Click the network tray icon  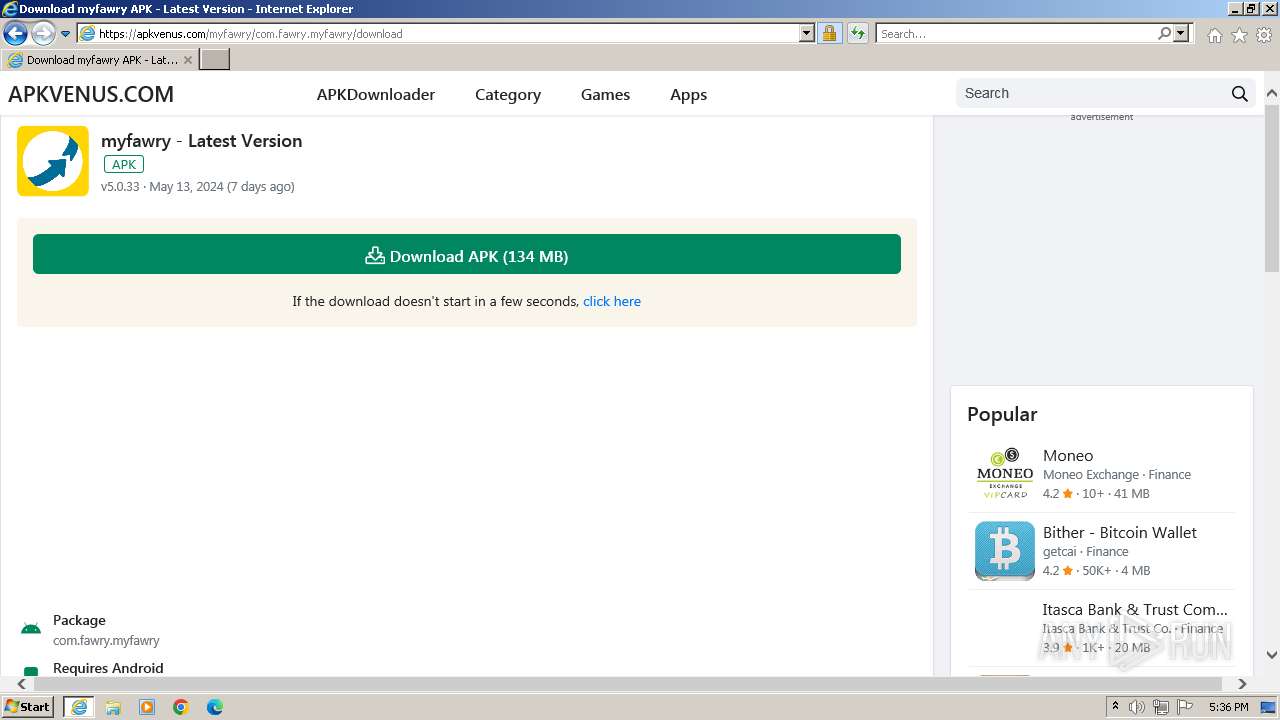[x=1161, y=707]
